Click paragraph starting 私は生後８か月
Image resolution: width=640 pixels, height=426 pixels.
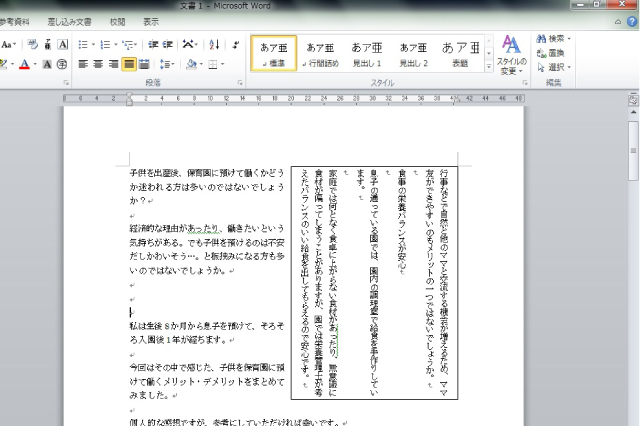click(x=207, y=333)
